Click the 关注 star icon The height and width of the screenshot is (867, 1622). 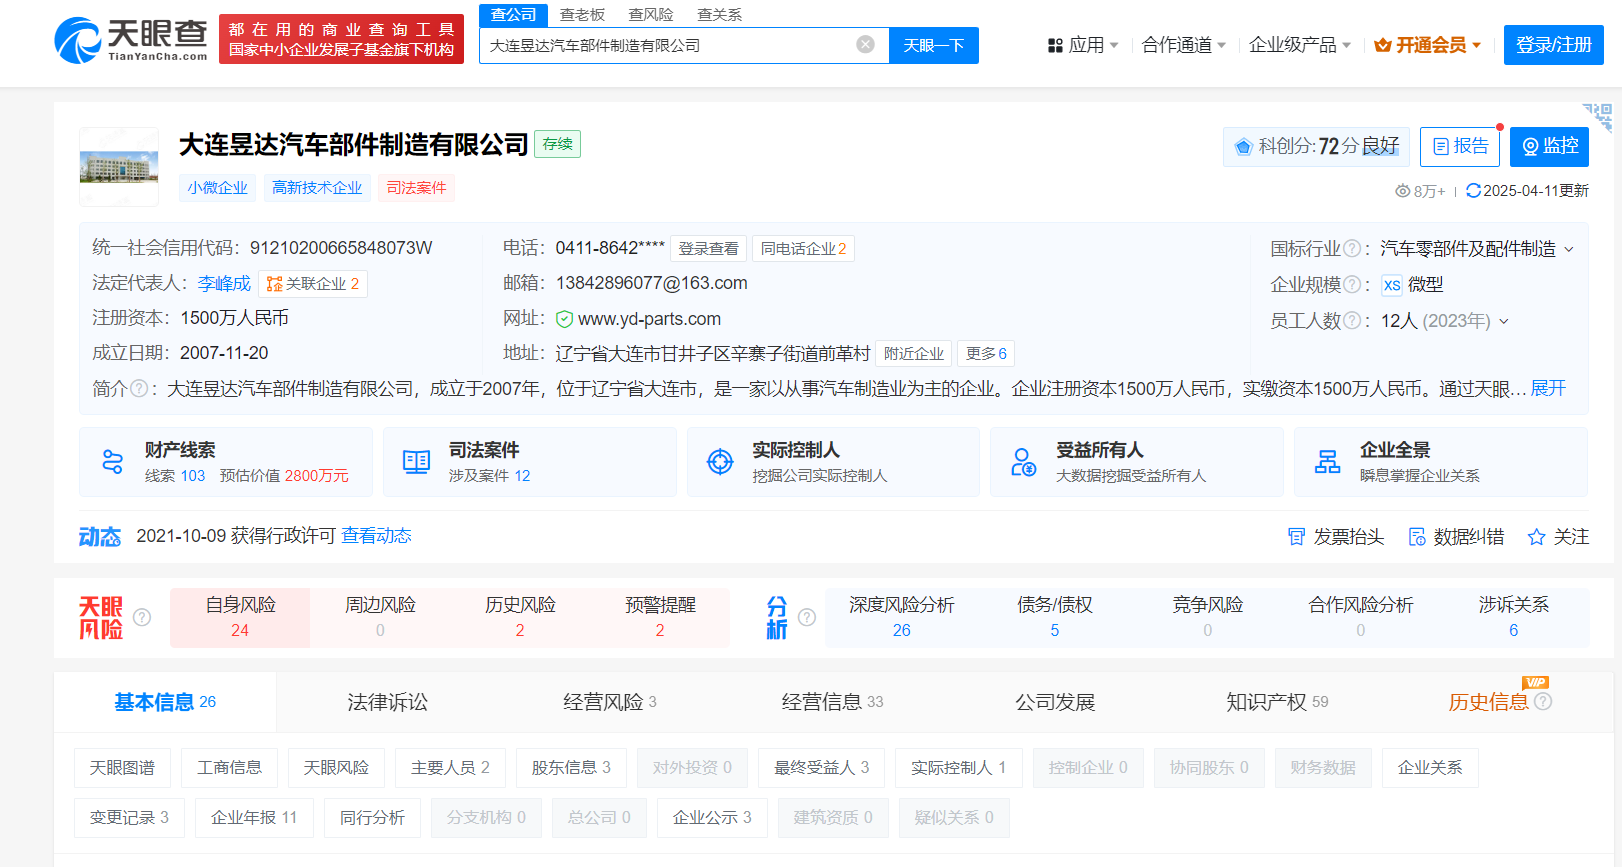(1537, 537)
